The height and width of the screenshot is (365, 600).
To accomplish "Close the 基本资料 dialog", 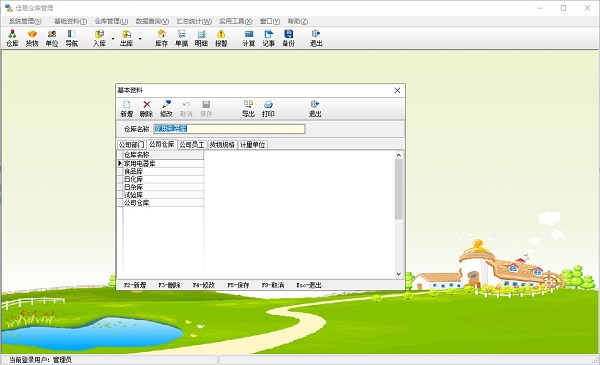I will 397,90.
